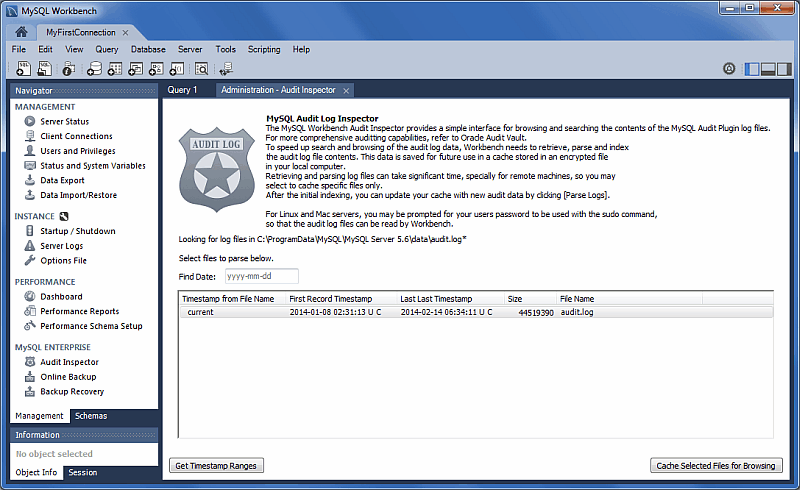The image size is (800, 490).
Task: Open Startup / Shutdown
Action: (x=78, y=231)
